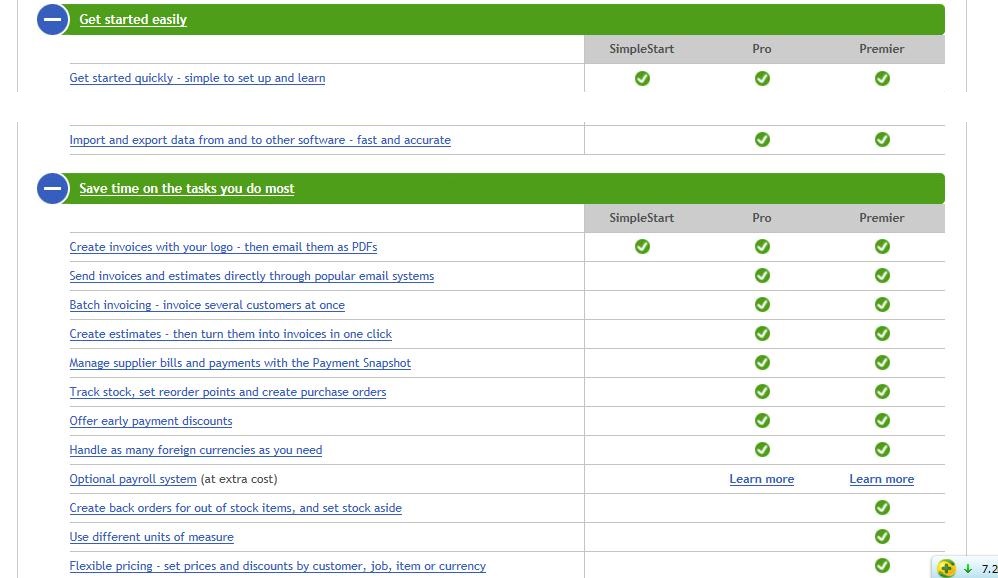The image size is (998, 578).
Task: Click Pro checkmark for Get started quickly
Action: (763, 78)
